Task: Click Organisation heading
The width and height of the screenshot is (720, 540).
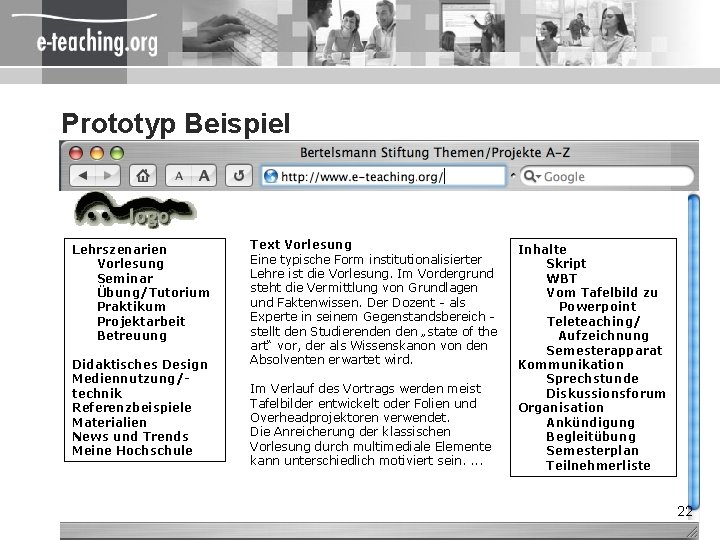Action: click(x=561, y=408)
